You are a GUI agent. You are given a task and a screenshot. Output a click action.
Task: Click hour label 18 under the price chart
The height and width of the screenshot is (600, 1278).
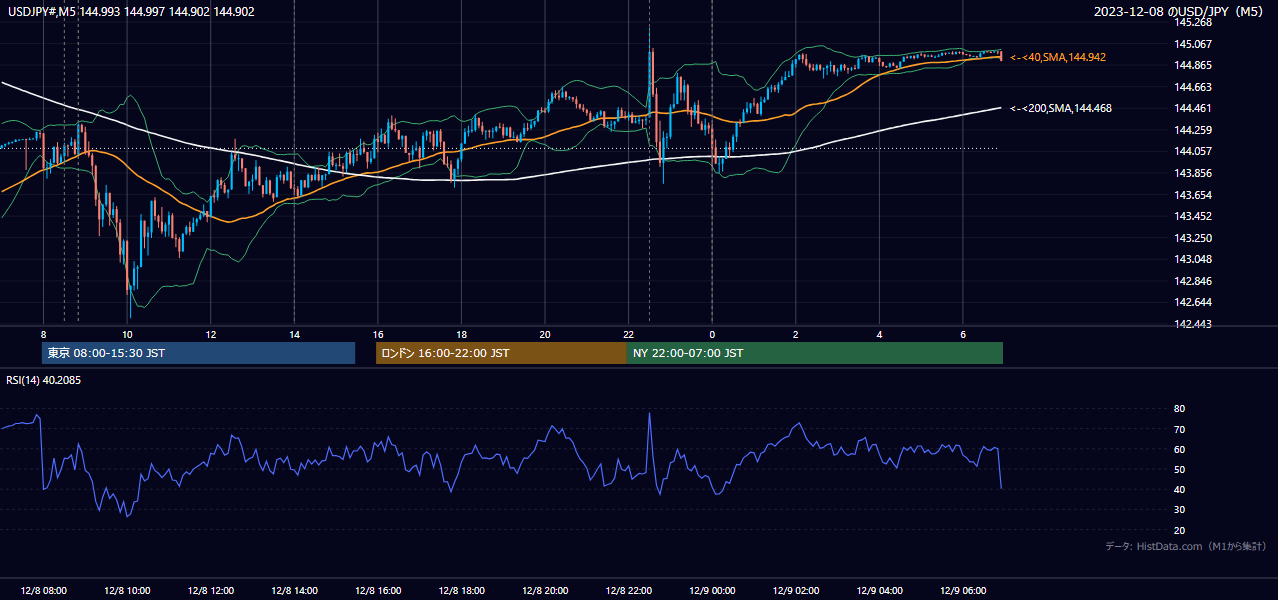coord(461,334)
